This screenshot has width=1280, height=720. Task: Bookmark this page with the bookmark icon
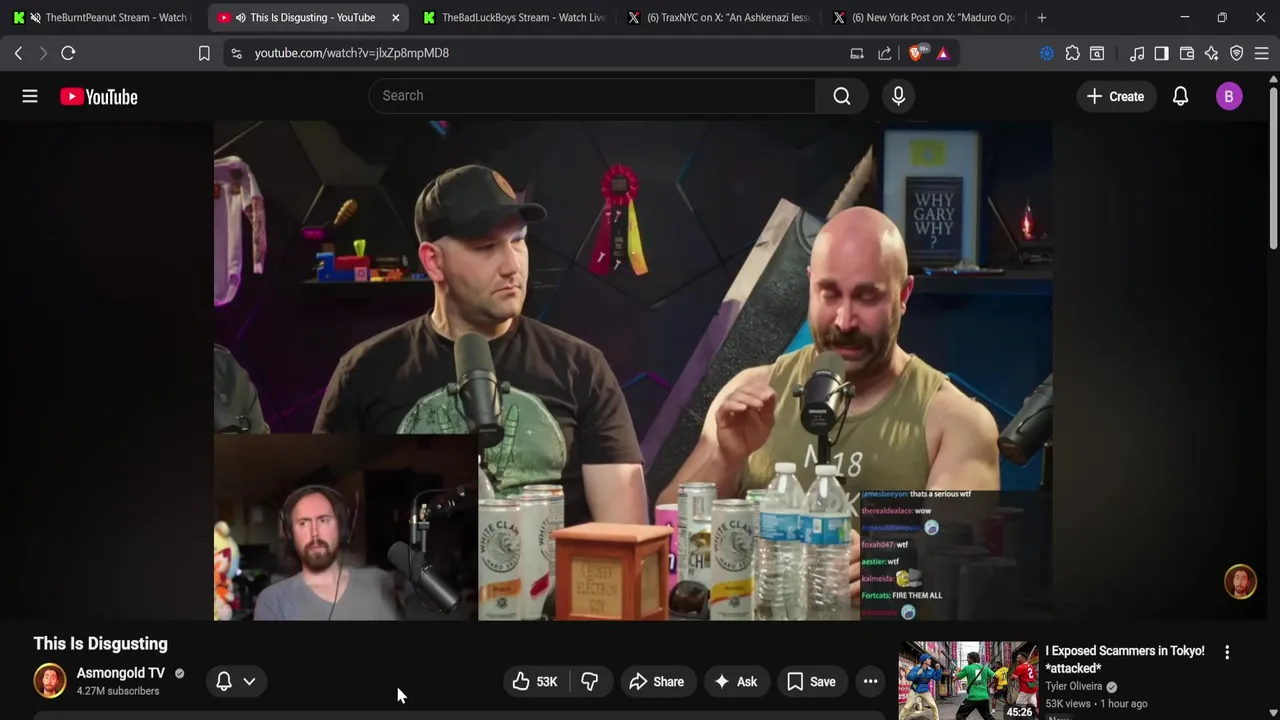click(x=204, y=53)
